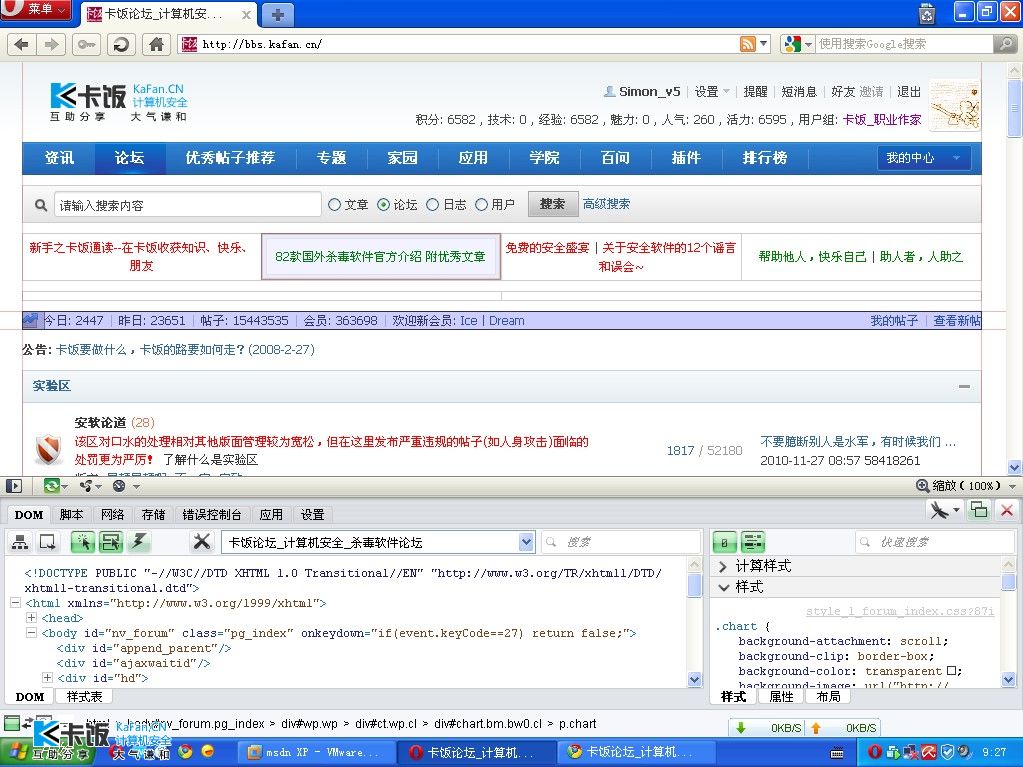Screen dimensions: 1023x767
Task: Open the Opera Unite icon in status bar
Action: [87, 486]
